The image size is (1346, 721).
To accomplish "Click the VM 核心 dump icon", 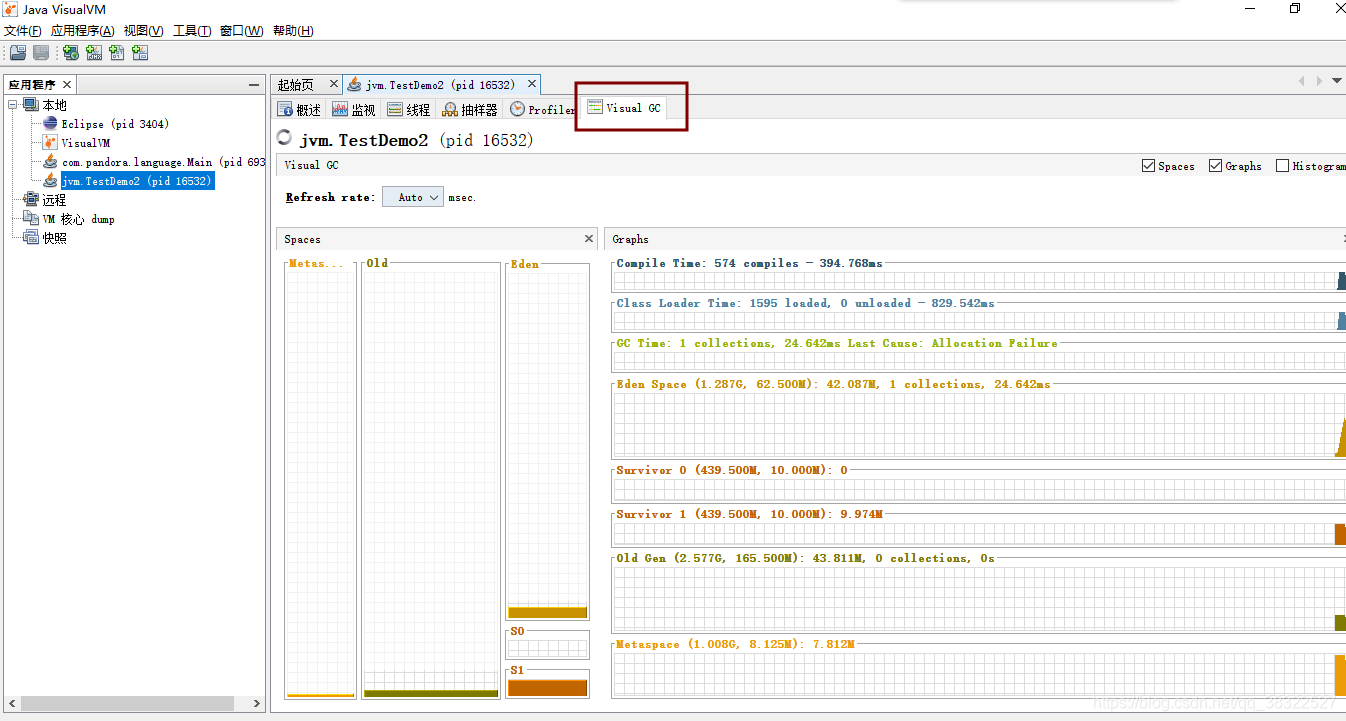I will pos(31,219).
